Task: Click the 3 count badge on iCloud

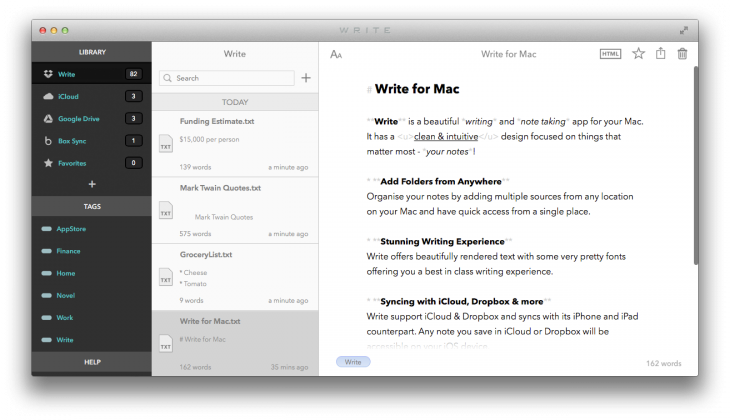Action: point(134,96)
